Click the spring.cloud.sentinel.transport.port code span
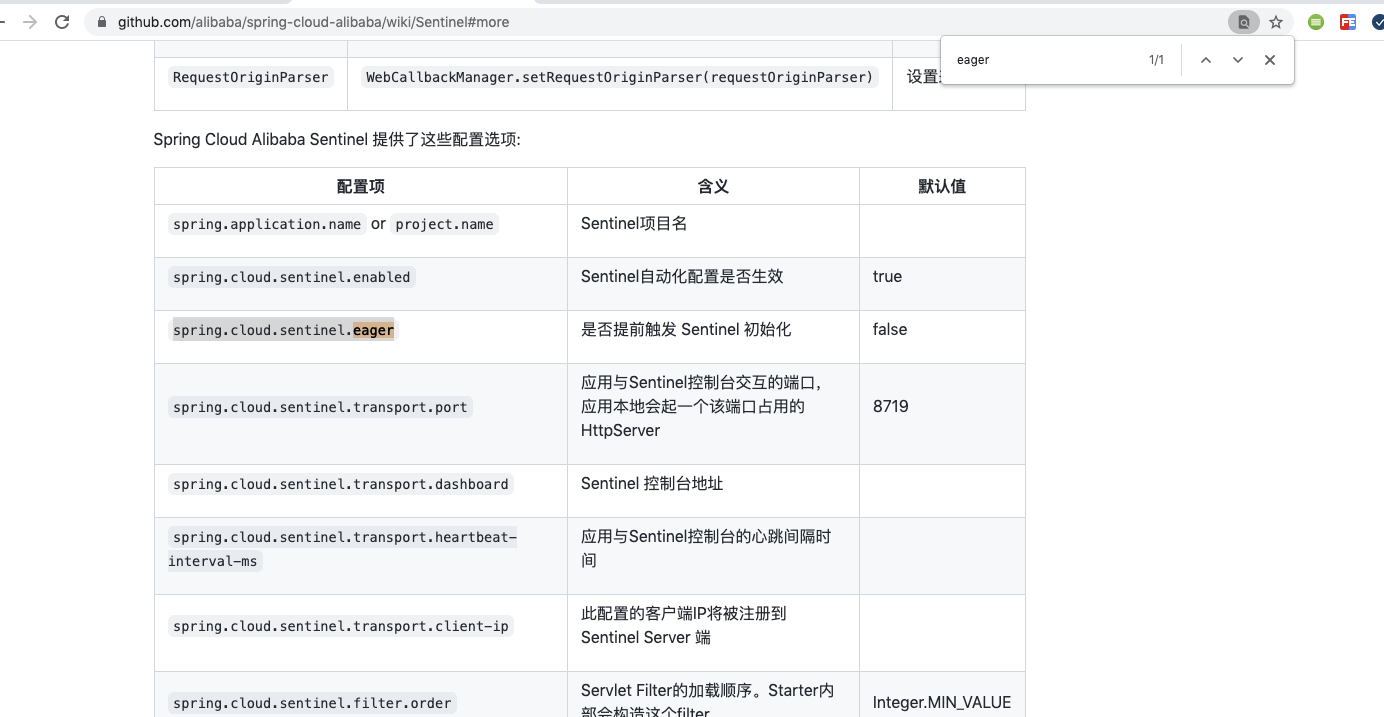Image resolution: width=1384 pixels, height=717 pixels. (319, 407)
